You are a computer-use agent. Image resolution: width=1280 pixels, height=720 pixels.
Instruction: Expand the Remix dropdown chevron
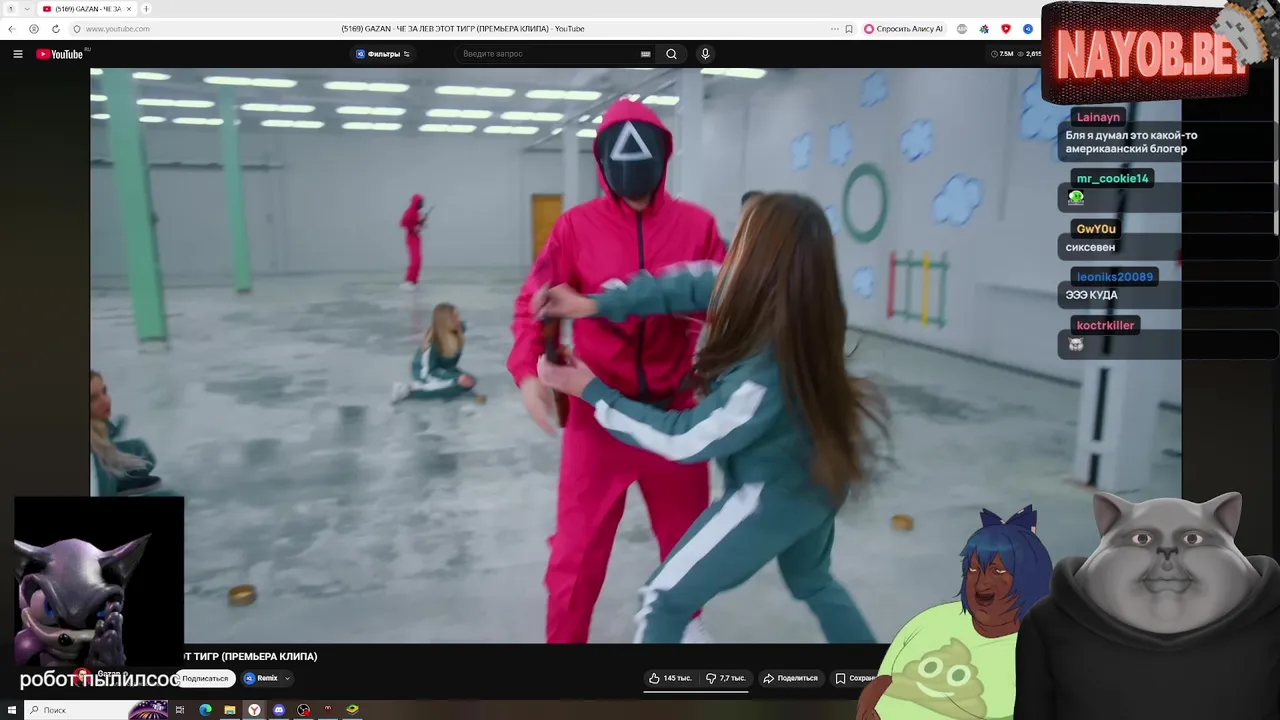coord(287,678)
